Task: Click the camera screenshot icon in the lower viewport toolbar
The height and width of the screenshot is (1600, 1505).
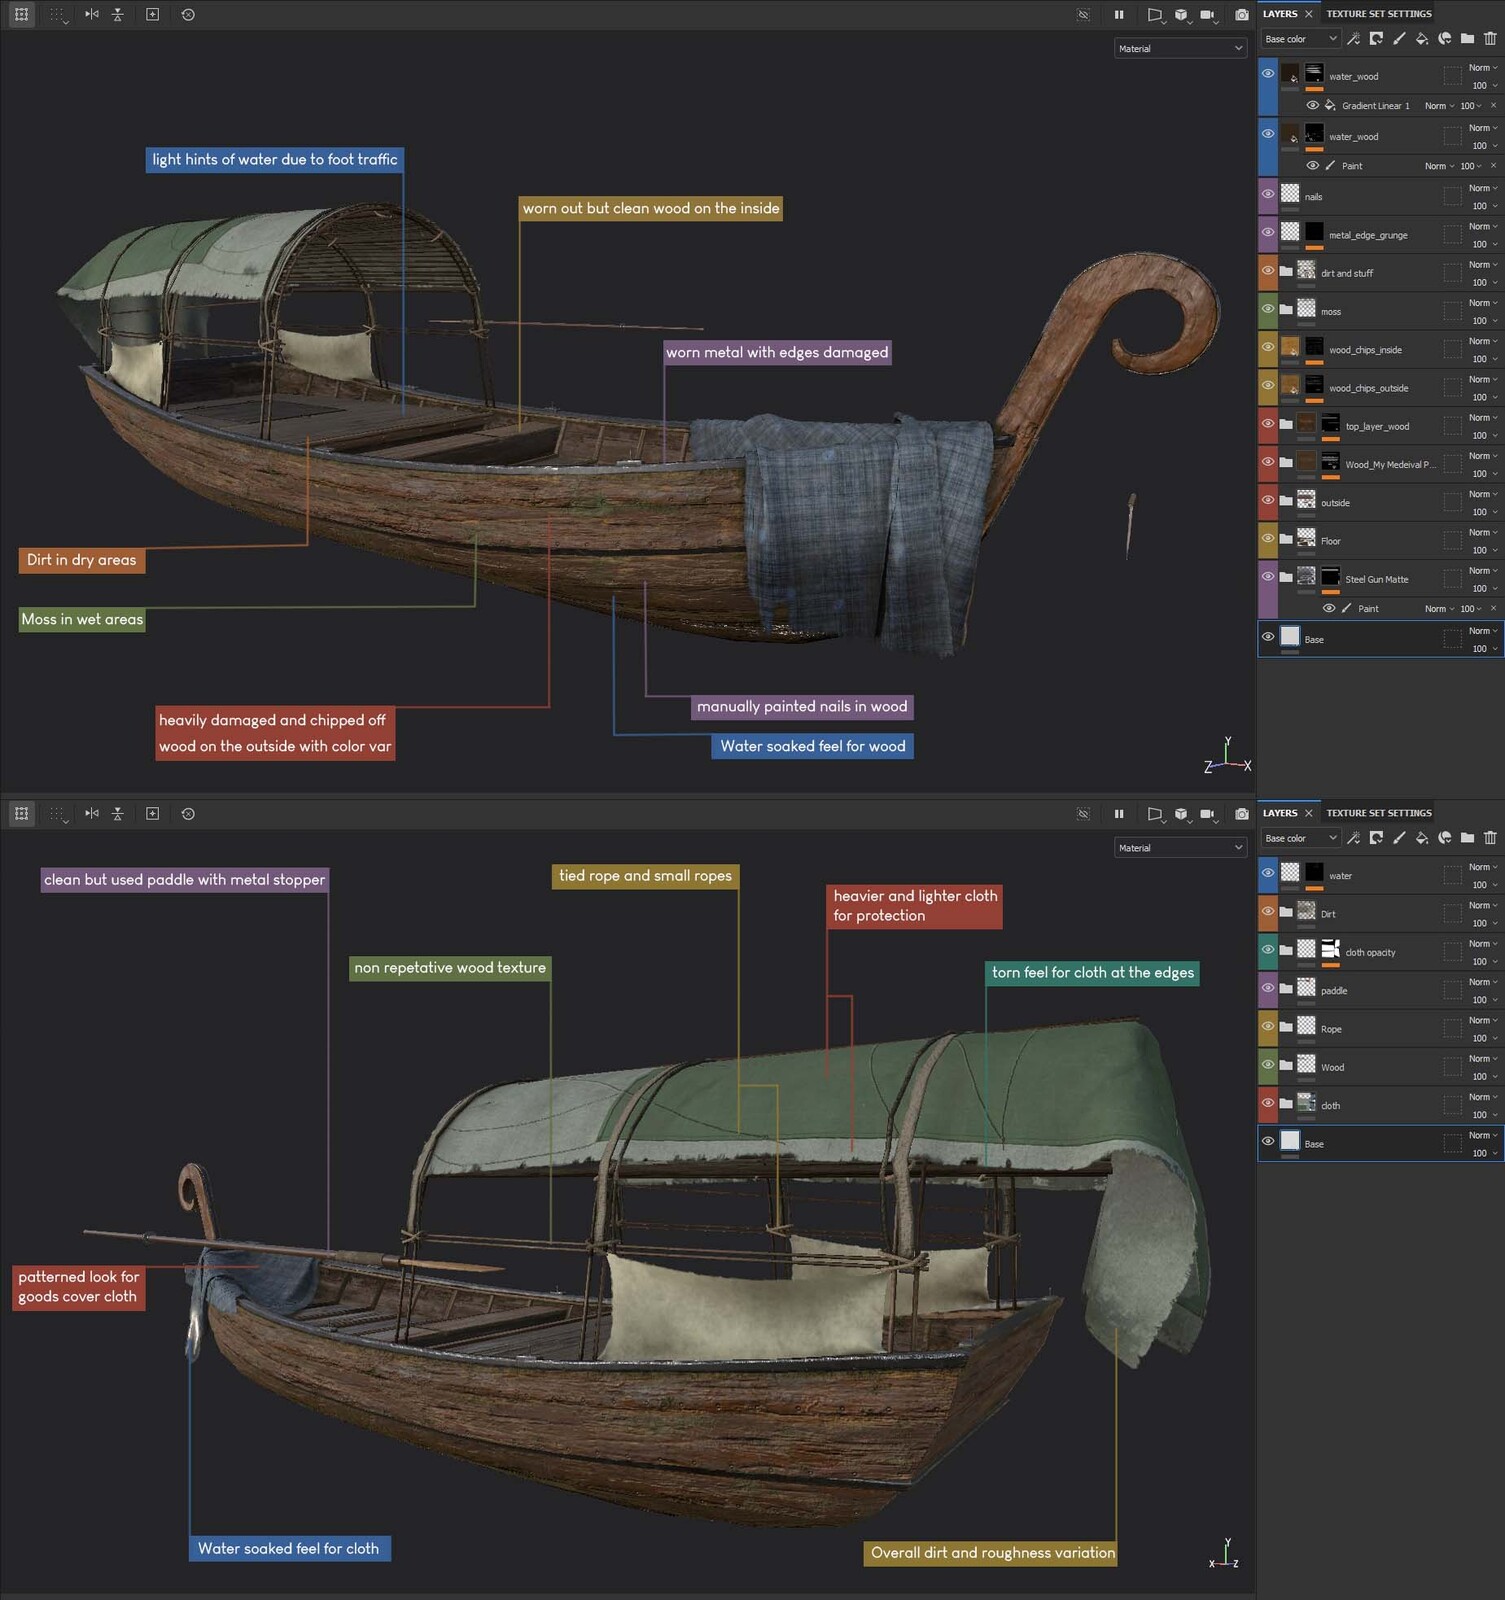Action: 1241,814
